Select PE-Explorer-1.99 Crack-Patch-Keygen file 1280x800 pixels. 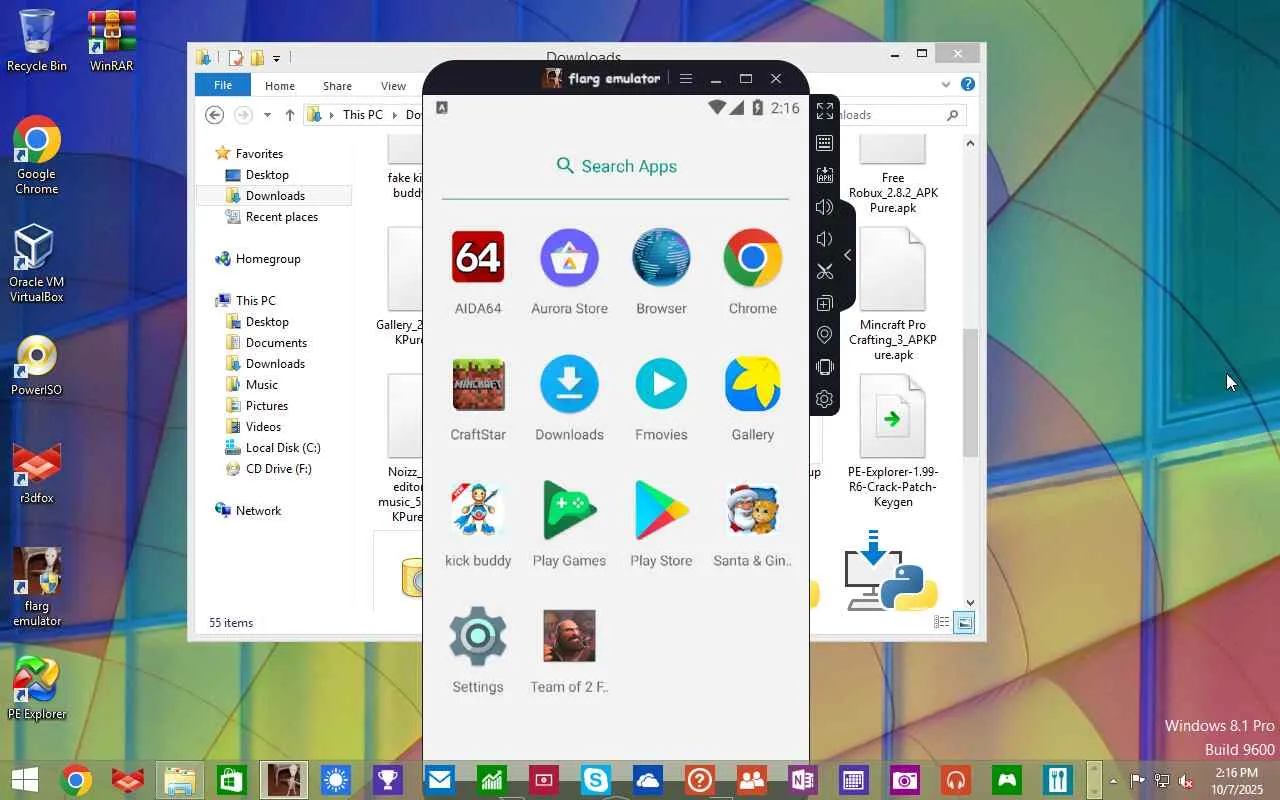(x=893, y=441)
